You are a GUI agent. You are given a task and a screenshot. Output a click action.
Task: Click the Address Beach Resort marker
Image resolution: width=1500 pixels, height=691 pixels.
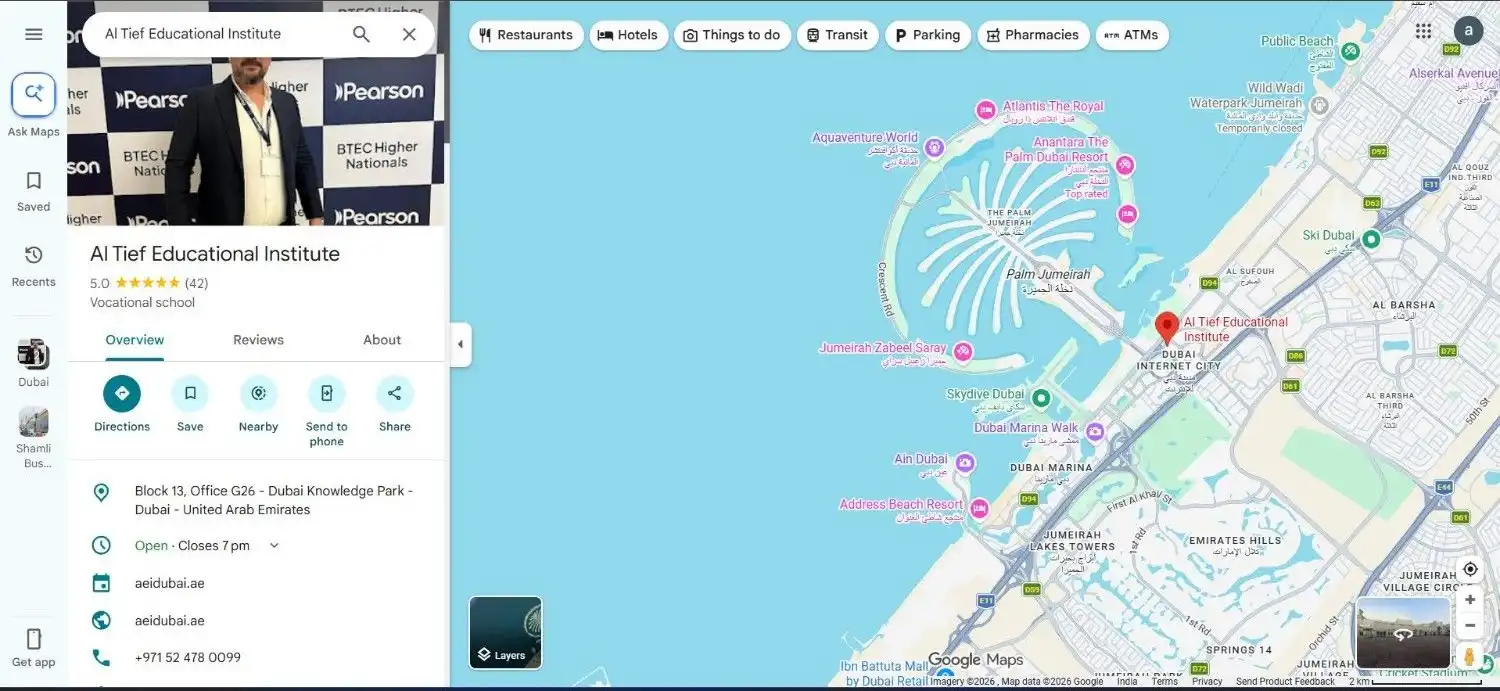979,508
